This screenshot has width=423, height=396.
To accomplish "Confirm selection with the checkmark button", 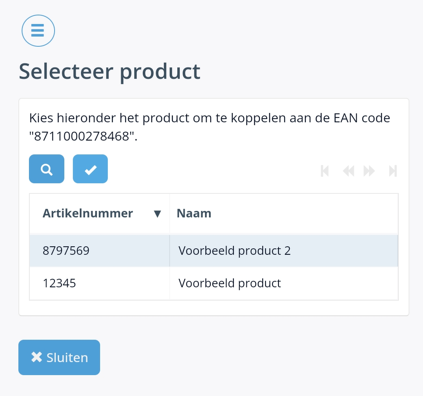I will [90, 169].
